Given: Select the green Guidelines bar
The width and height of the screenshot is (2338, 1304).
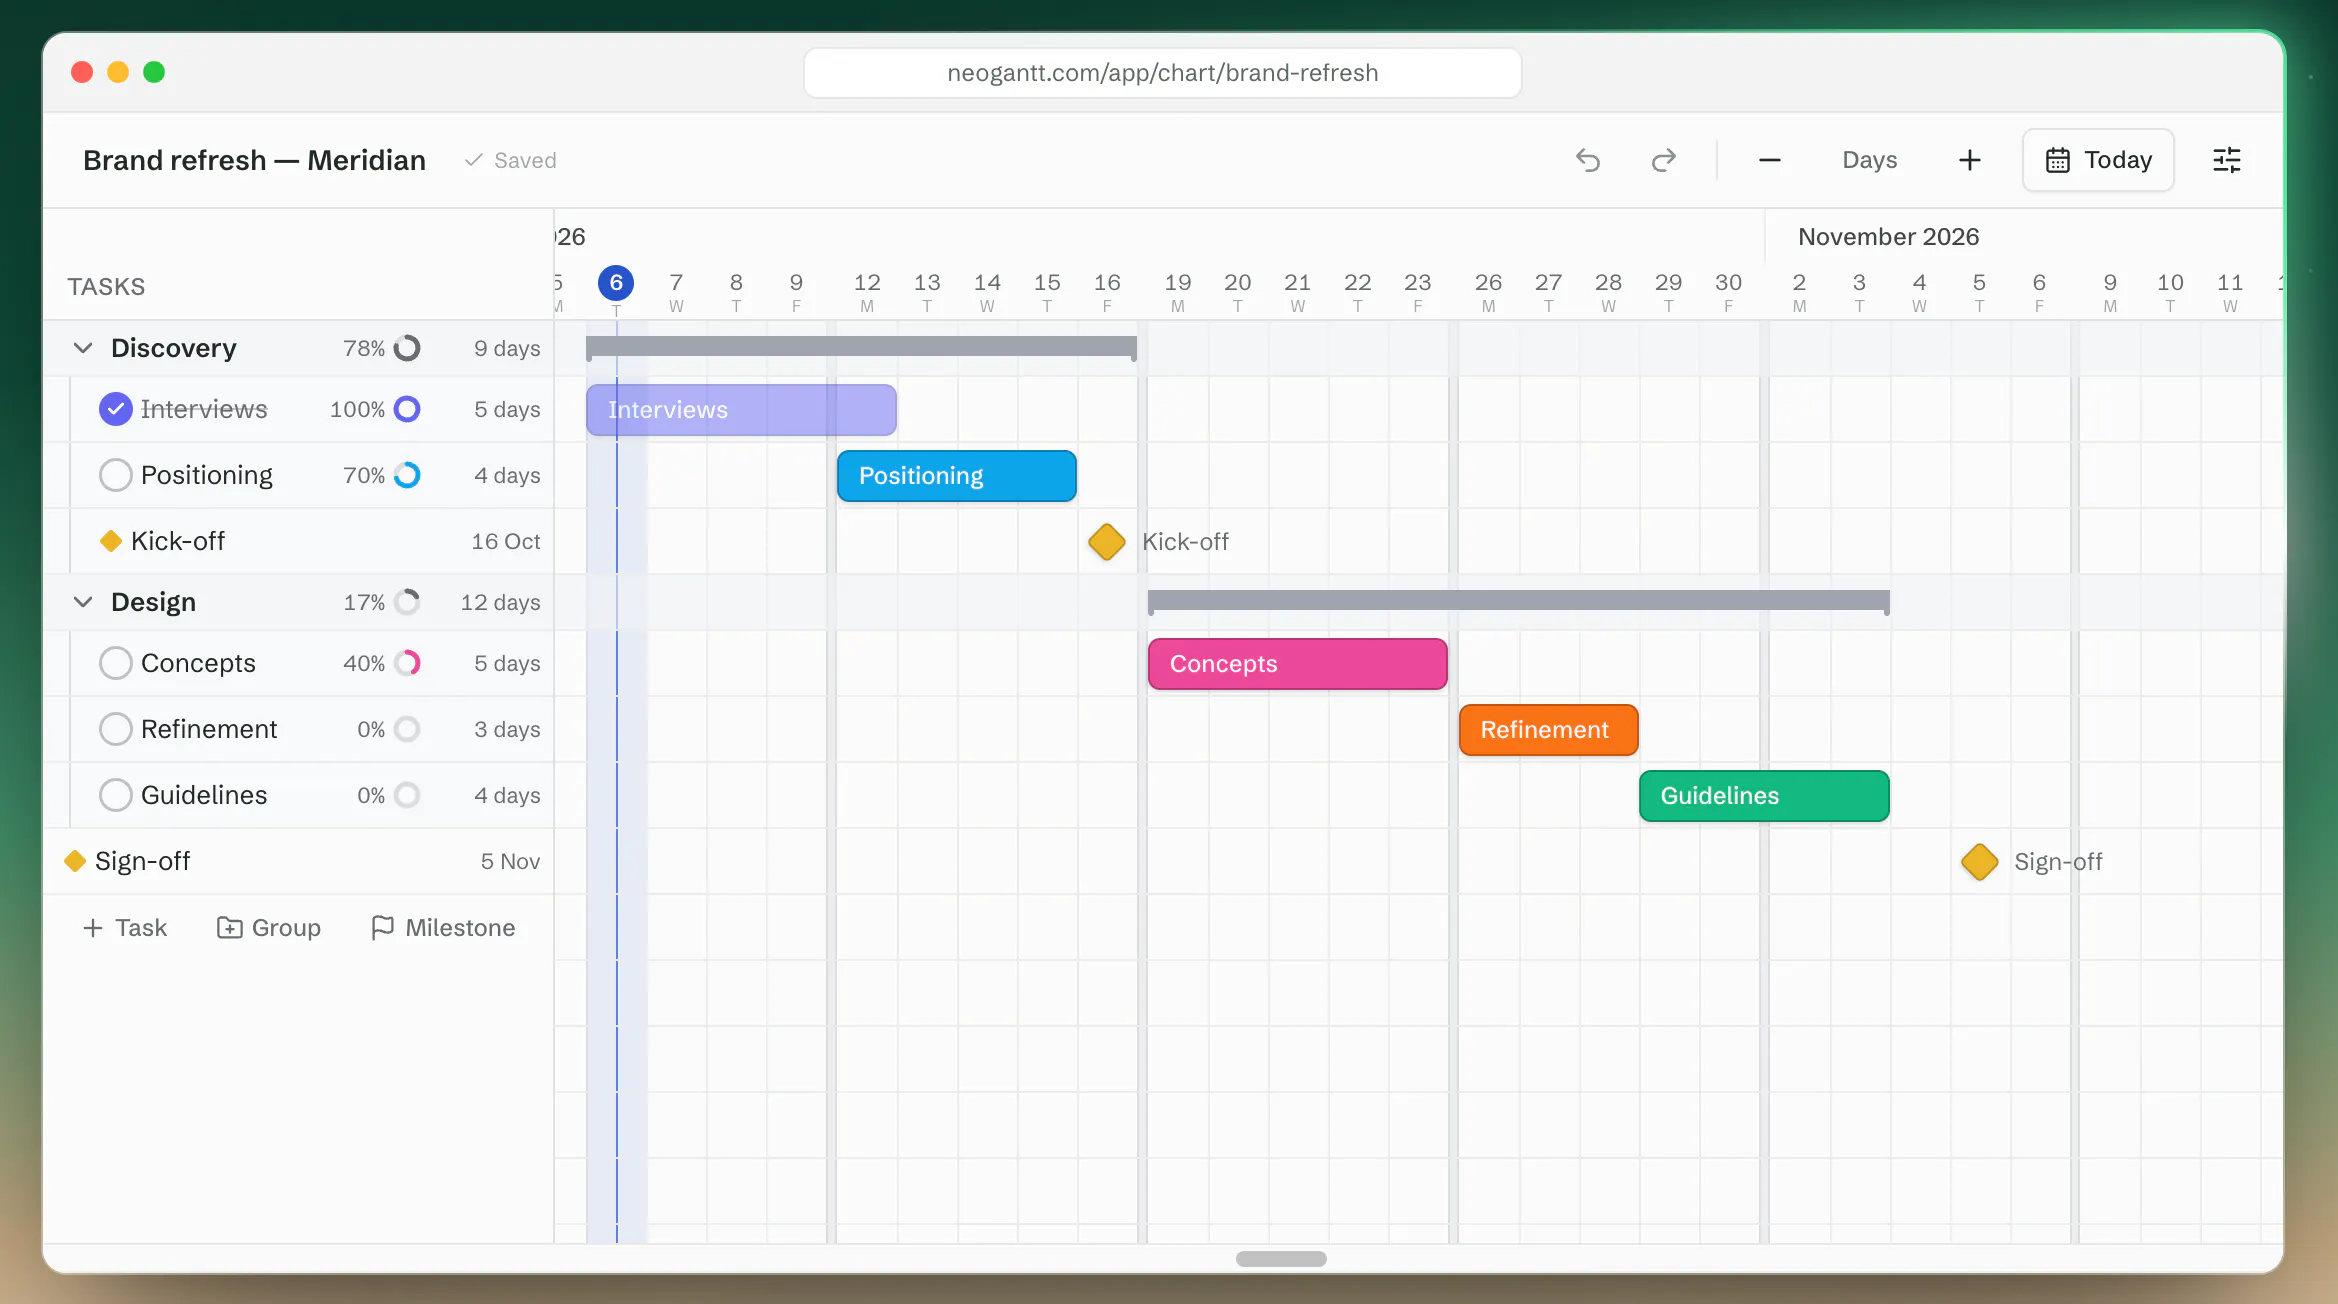Looking at the screenshot, I should tap(1765, 796).
